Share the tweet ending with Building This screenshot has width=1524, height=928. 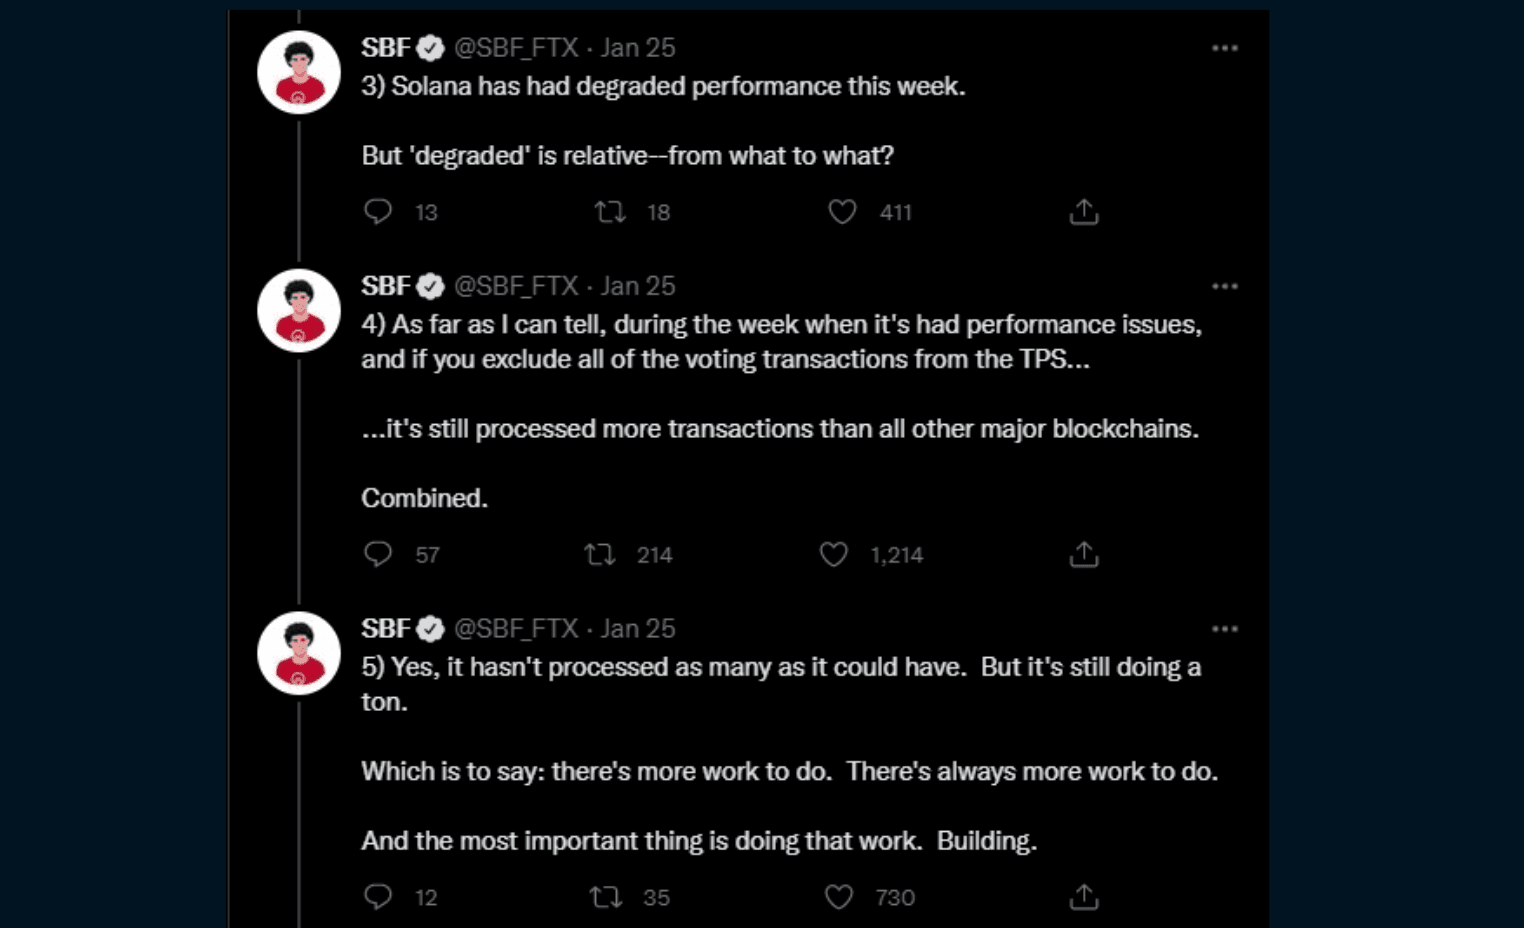pyautogui.click(x=1084, y=896)
